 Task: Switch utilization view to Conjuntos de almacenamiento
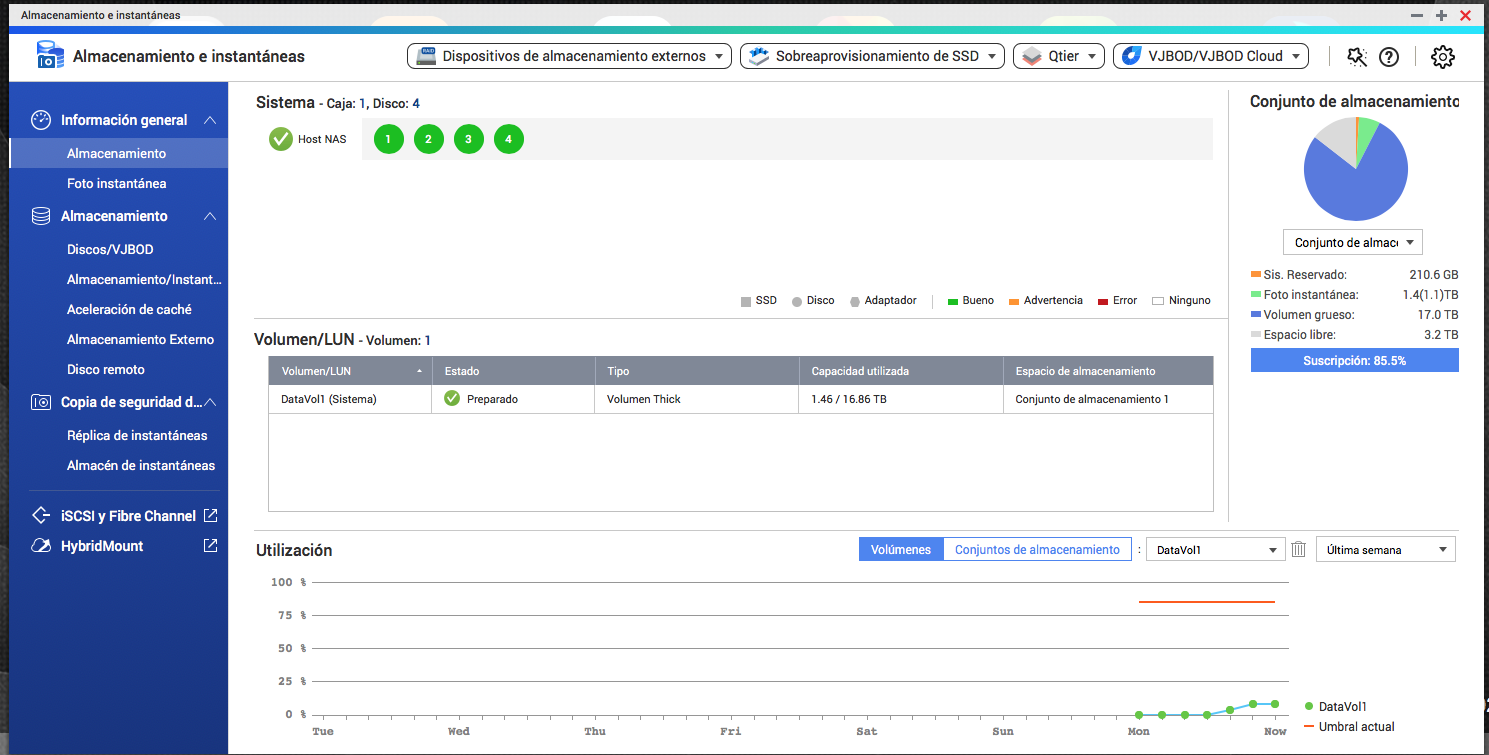pos(1037,549)
